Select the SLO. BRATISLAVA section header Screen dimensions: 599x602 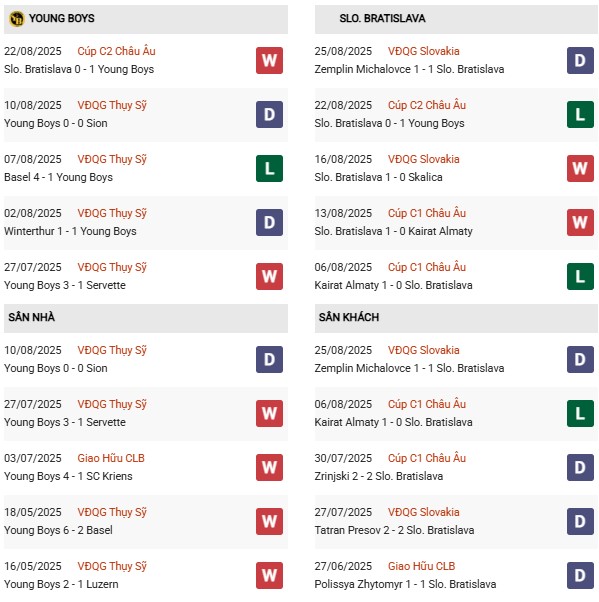pos(456,19)
